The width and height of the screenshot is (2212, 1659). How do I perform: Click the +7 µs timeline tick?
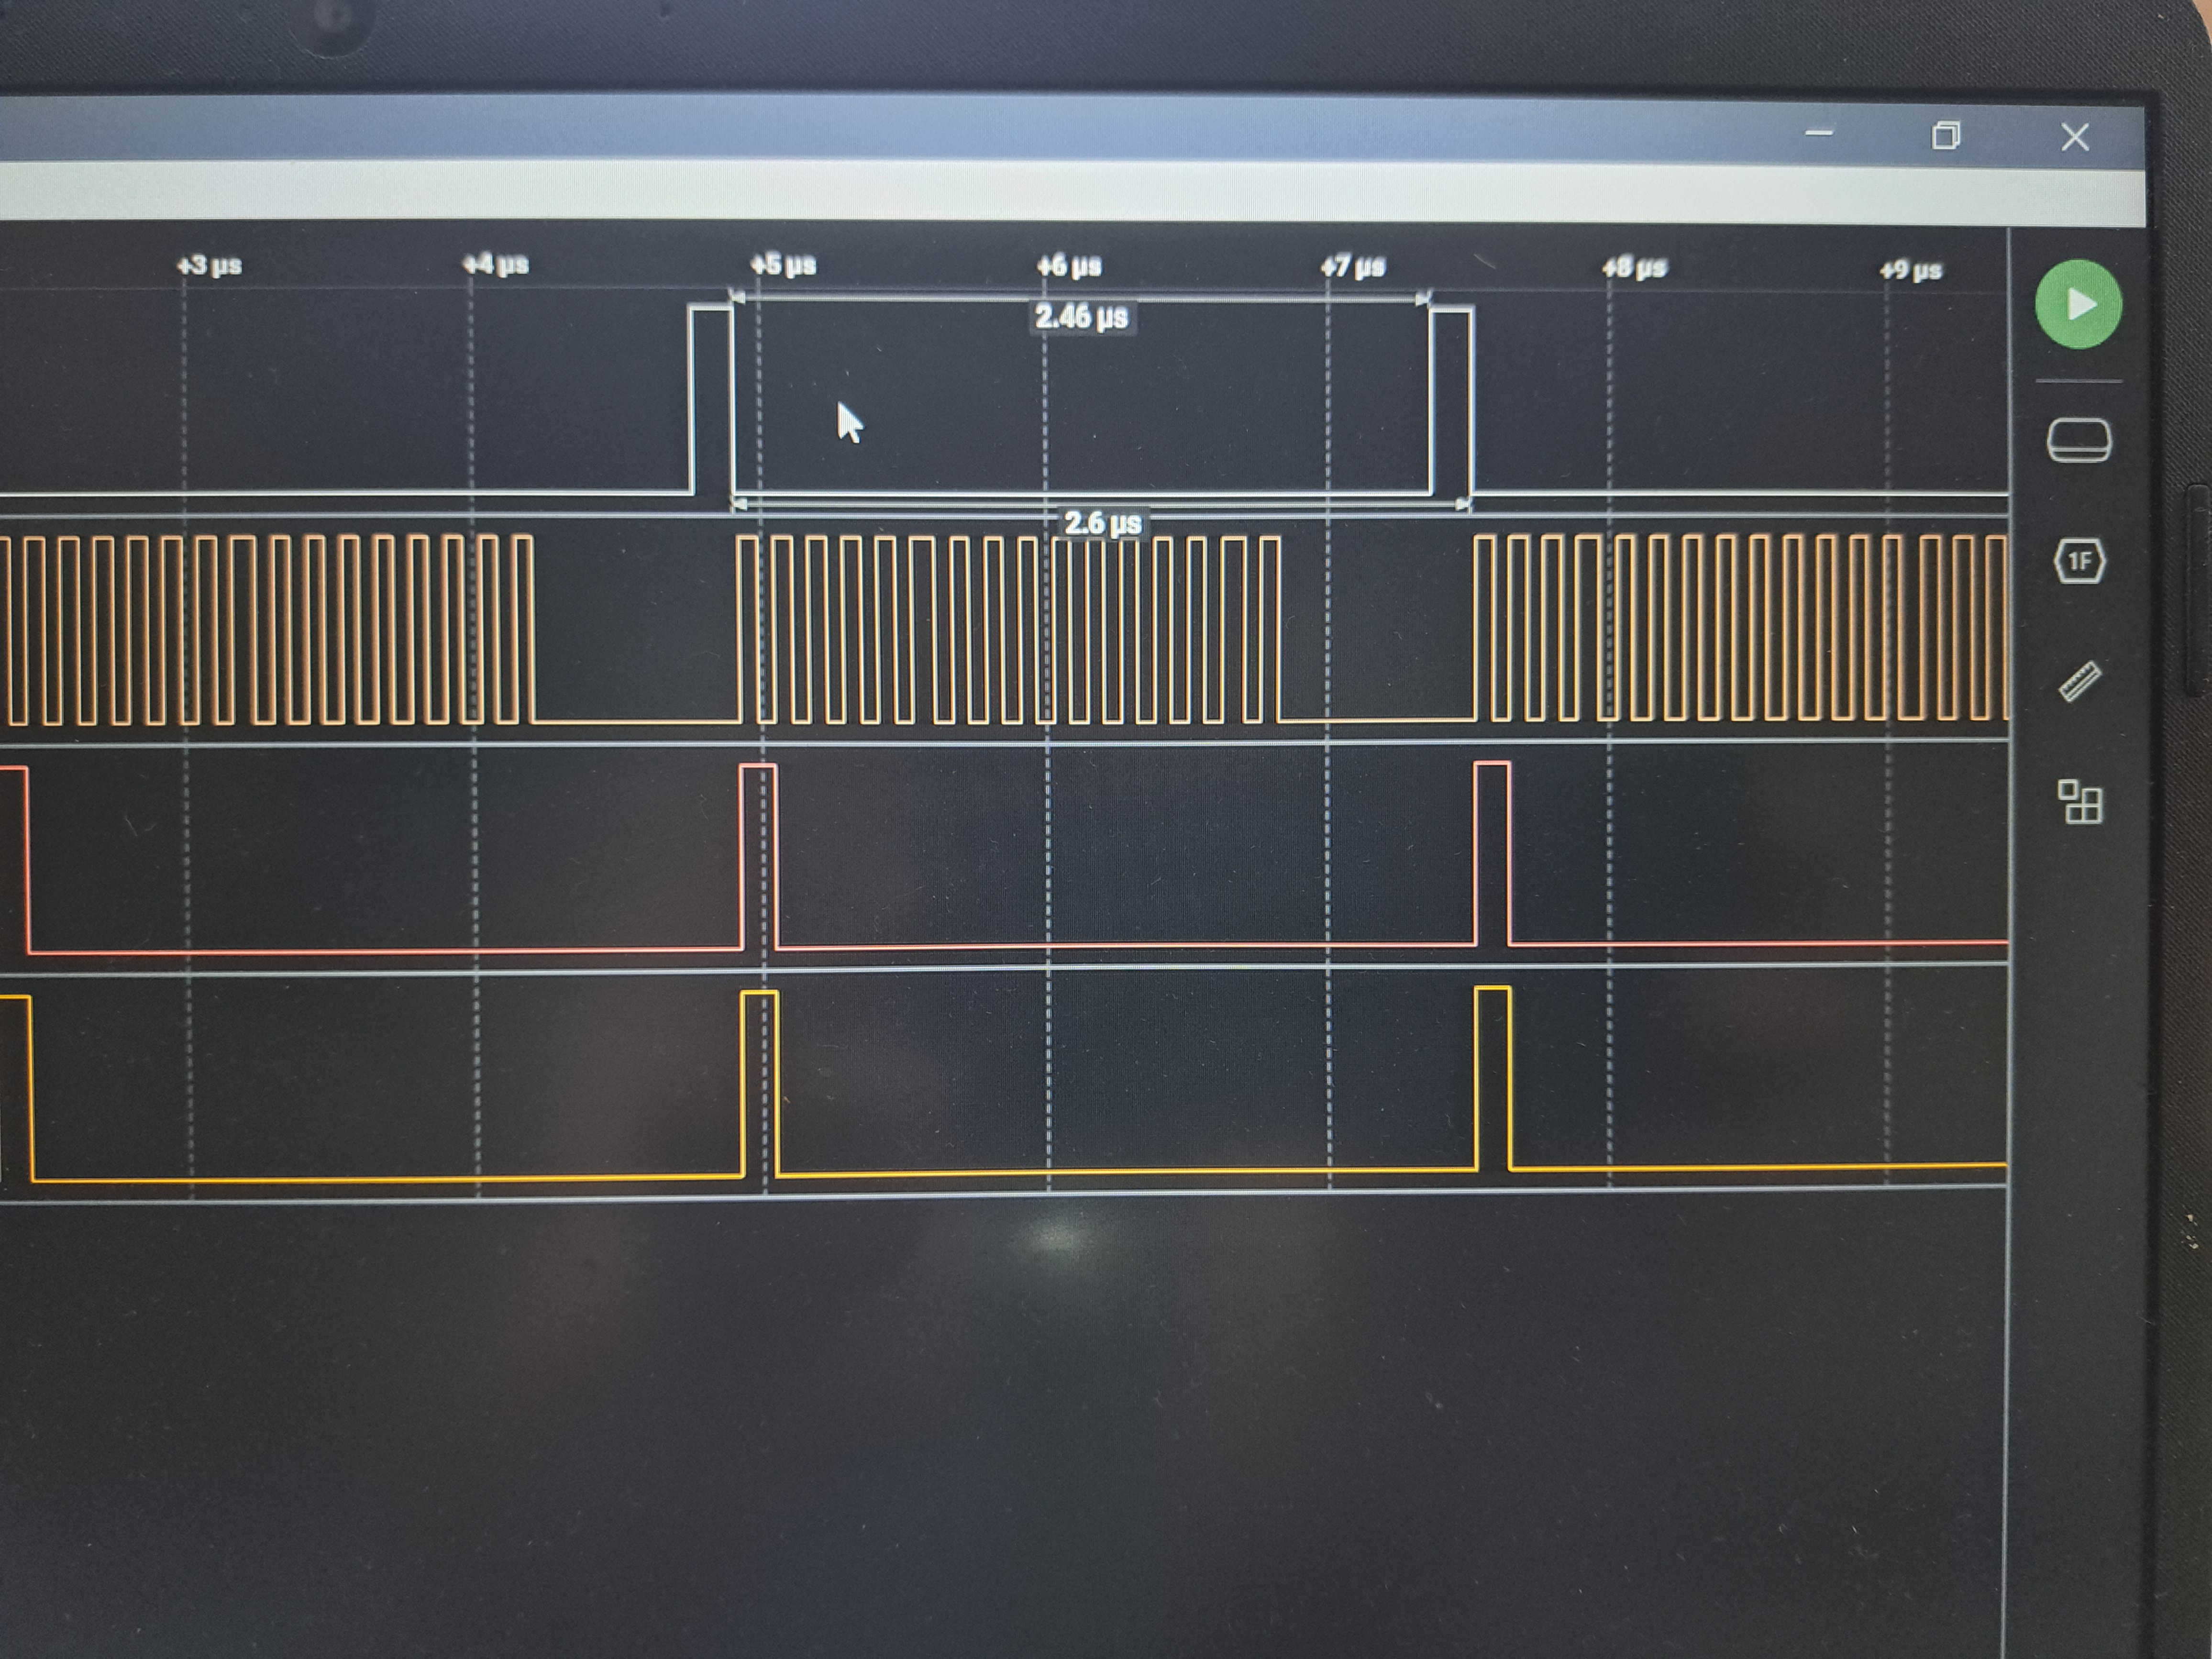(x=1353, y=267)
